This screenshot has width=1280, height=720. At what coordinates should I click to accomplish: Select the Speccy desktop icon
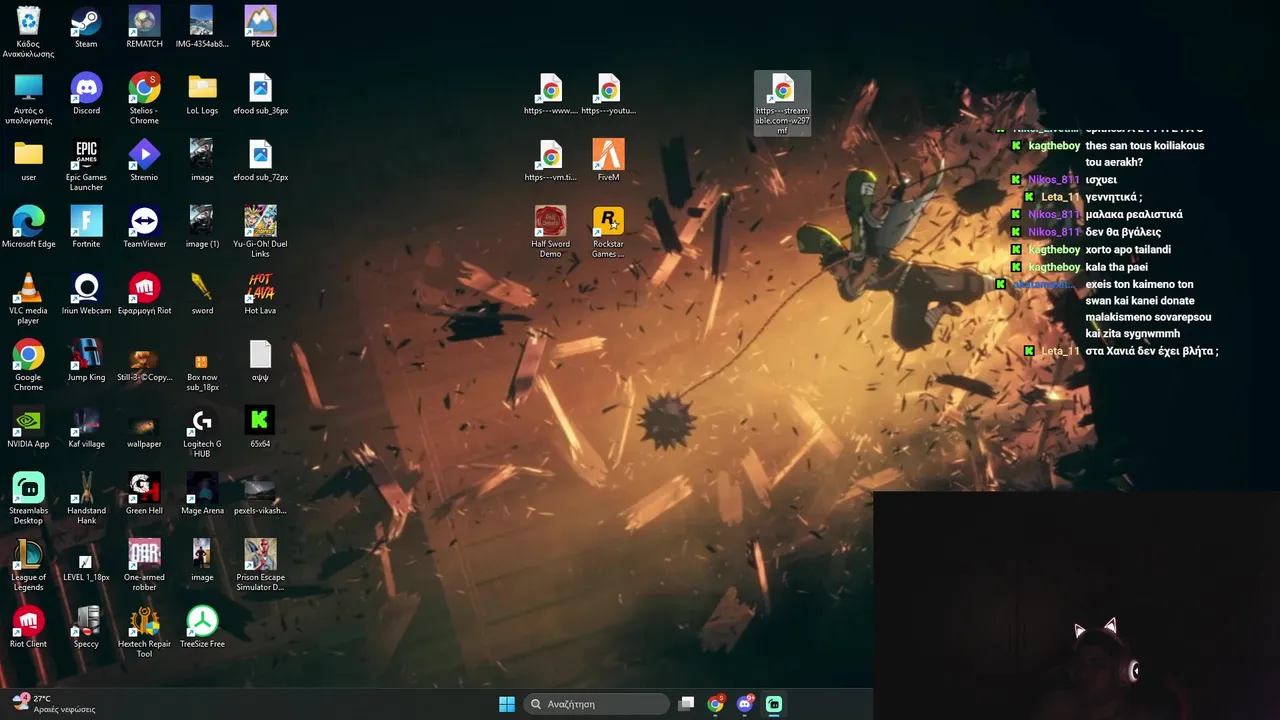click(86, 628)
